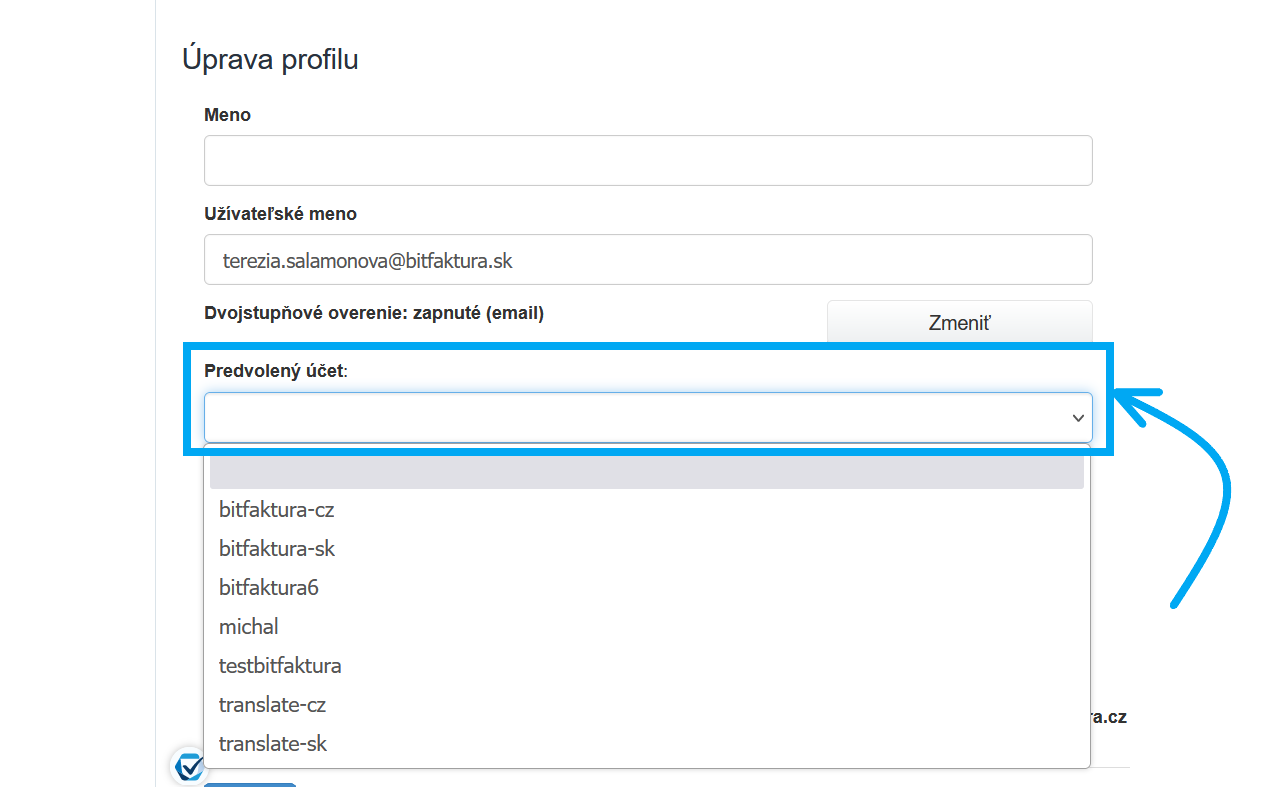Click the Užívateľské meno email field
Image resolution: width=1284 pixels, height=787 pixels.
(648, 260)
